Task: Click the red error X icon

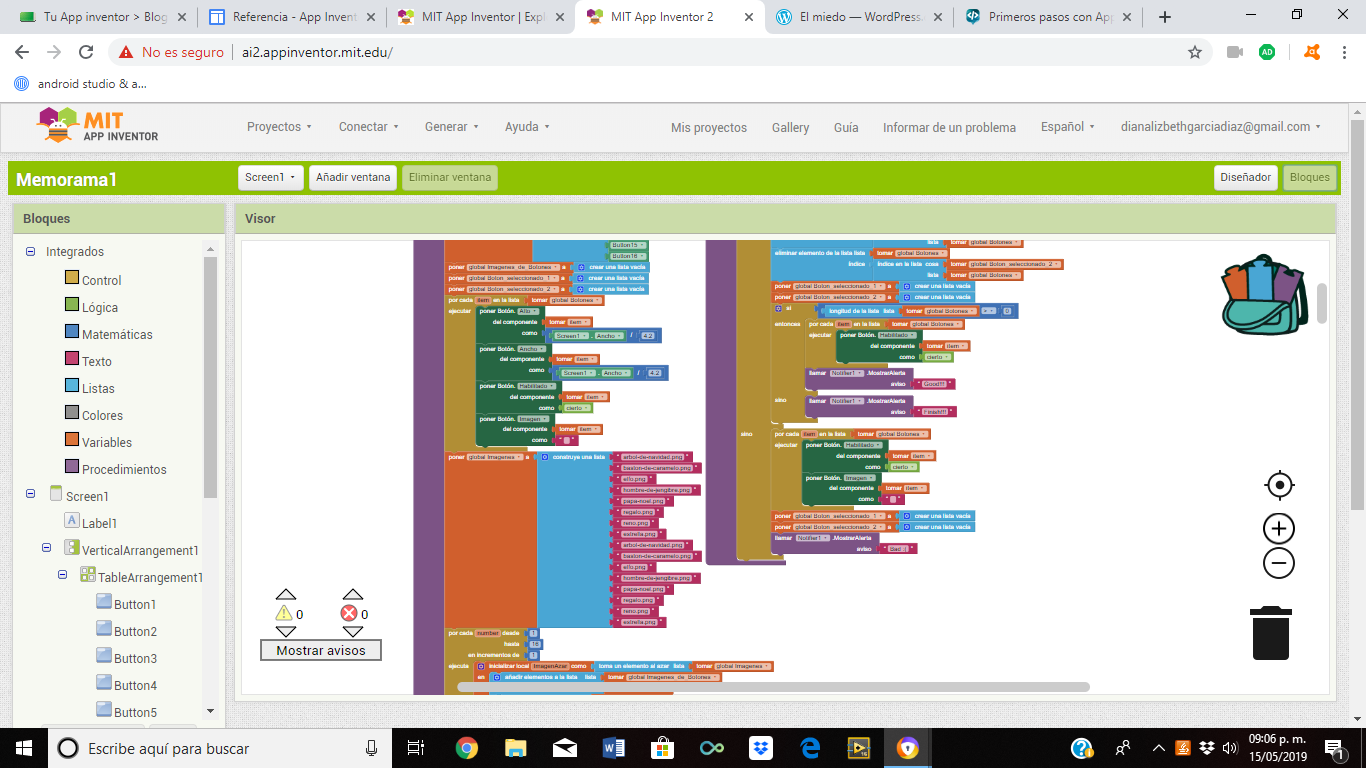Action: coord(349,613)
